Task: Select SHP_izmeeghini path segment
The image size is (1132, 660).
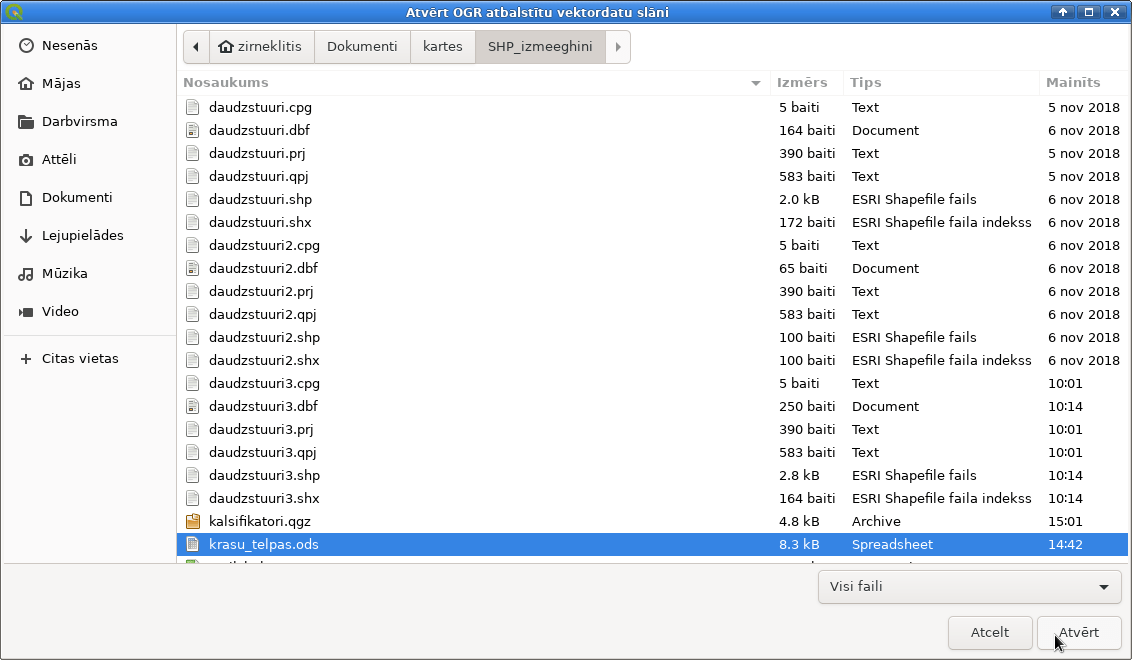Action: [540, 47]
